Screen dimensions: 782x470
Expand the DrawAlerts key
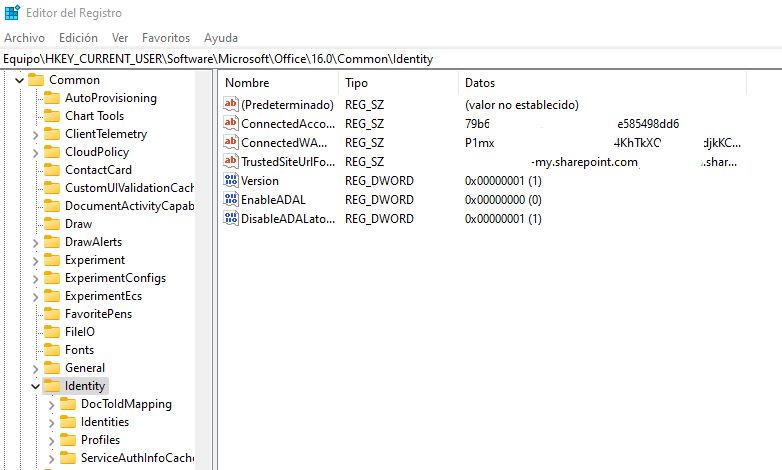(35, 242)
